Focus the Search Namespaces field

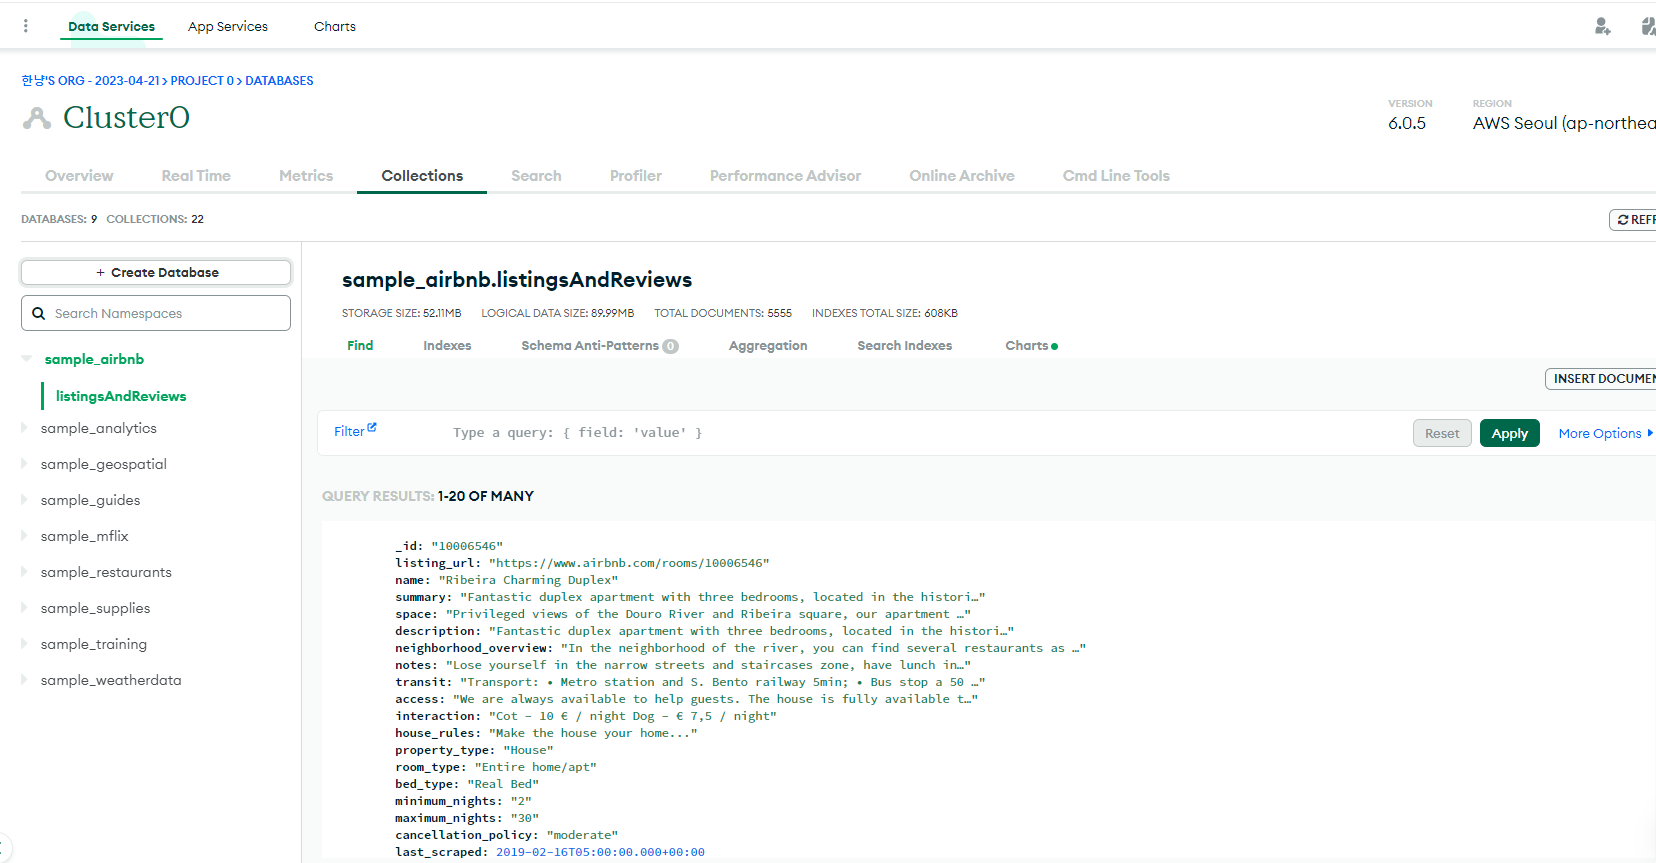click(156, 313)
